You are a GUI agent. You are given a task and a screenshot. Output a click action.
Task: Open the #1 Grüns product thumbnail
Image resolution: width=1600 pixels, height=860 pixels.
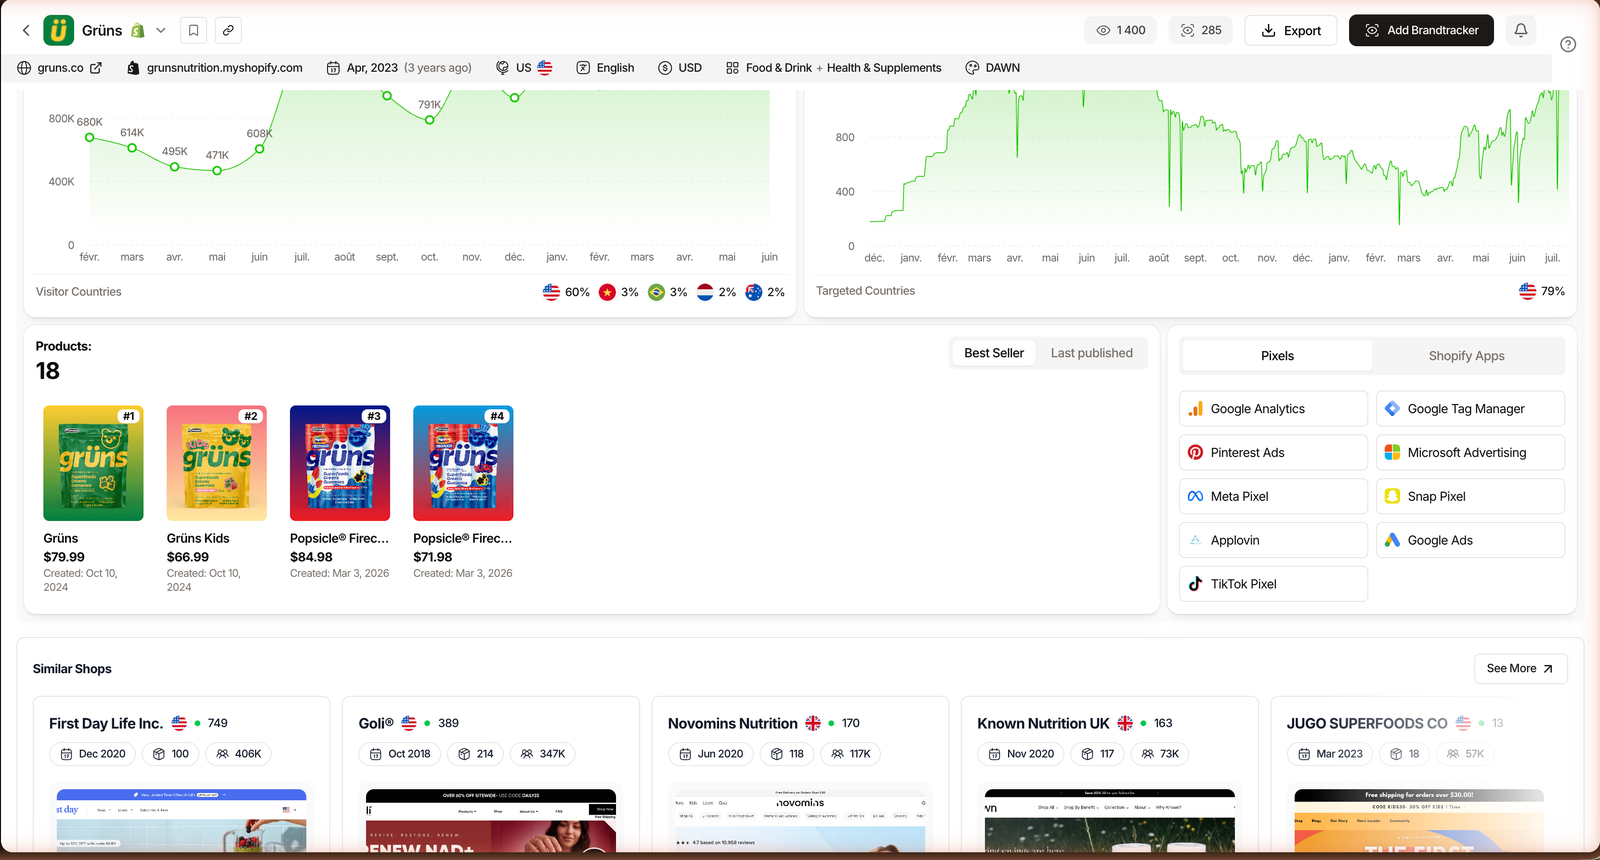coord(93,463)
